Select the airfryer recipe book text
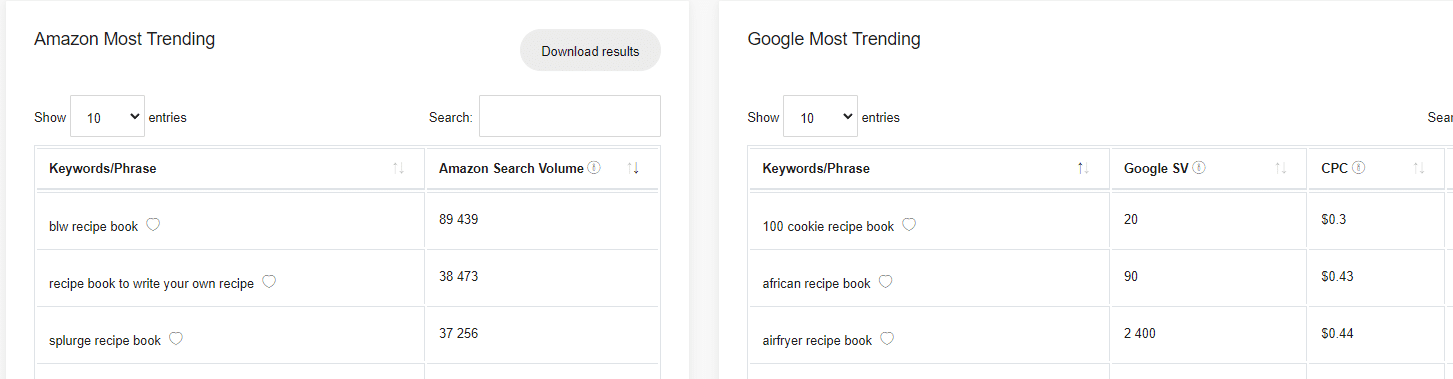1453x379 pixels. 817,341
